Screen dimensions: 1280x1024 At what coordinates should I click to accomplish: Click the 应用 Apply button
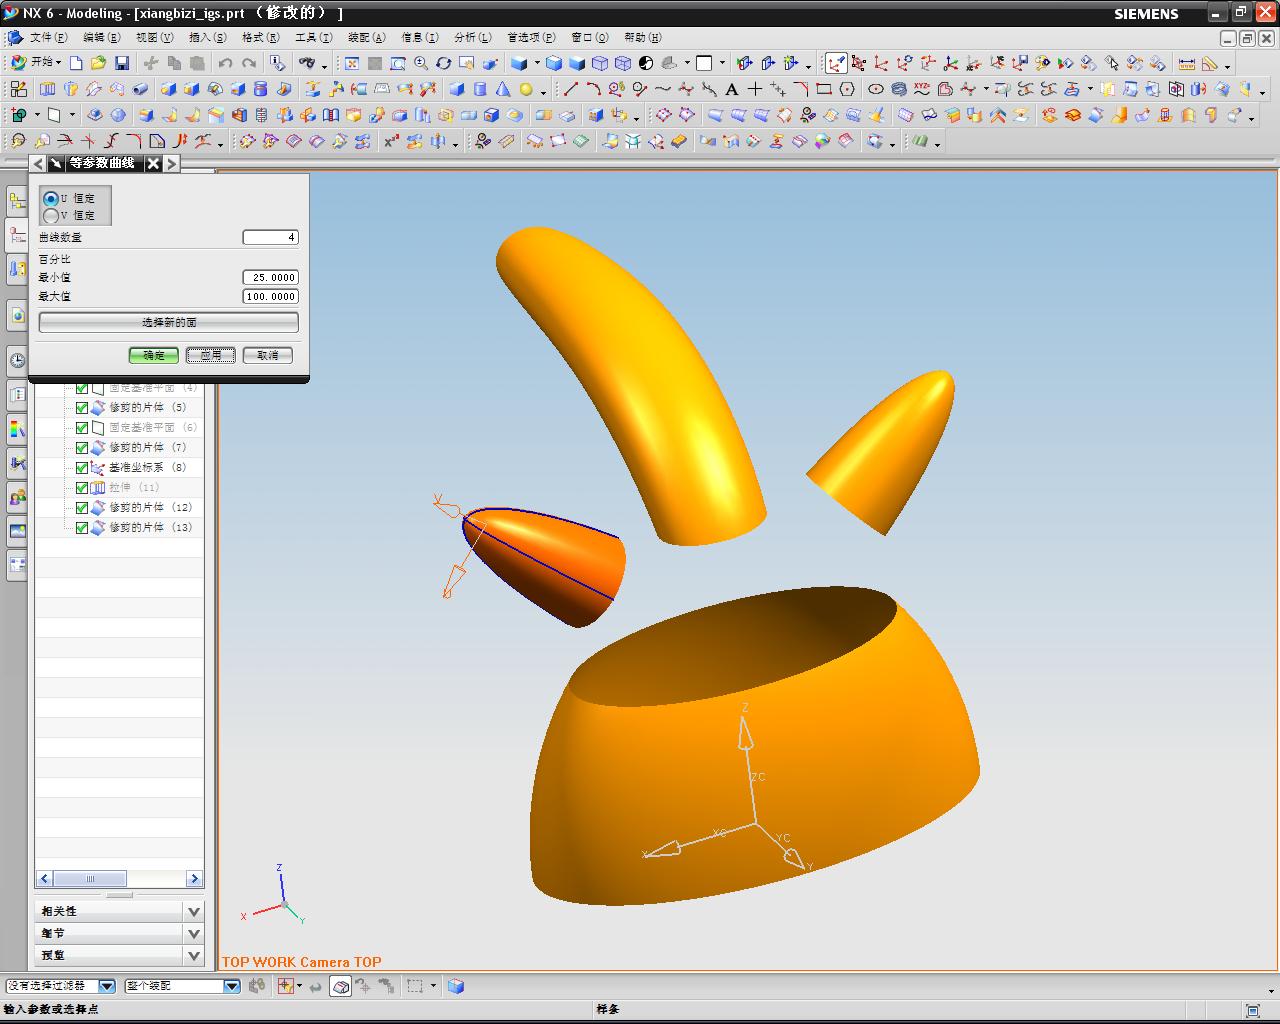tap(211, 355)
